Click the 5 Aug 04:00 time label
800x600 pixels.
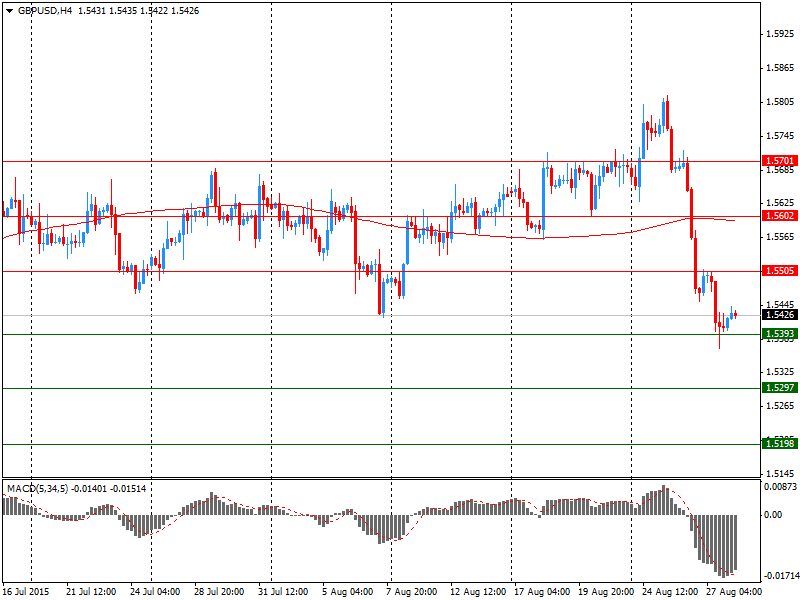click(347, 592)
